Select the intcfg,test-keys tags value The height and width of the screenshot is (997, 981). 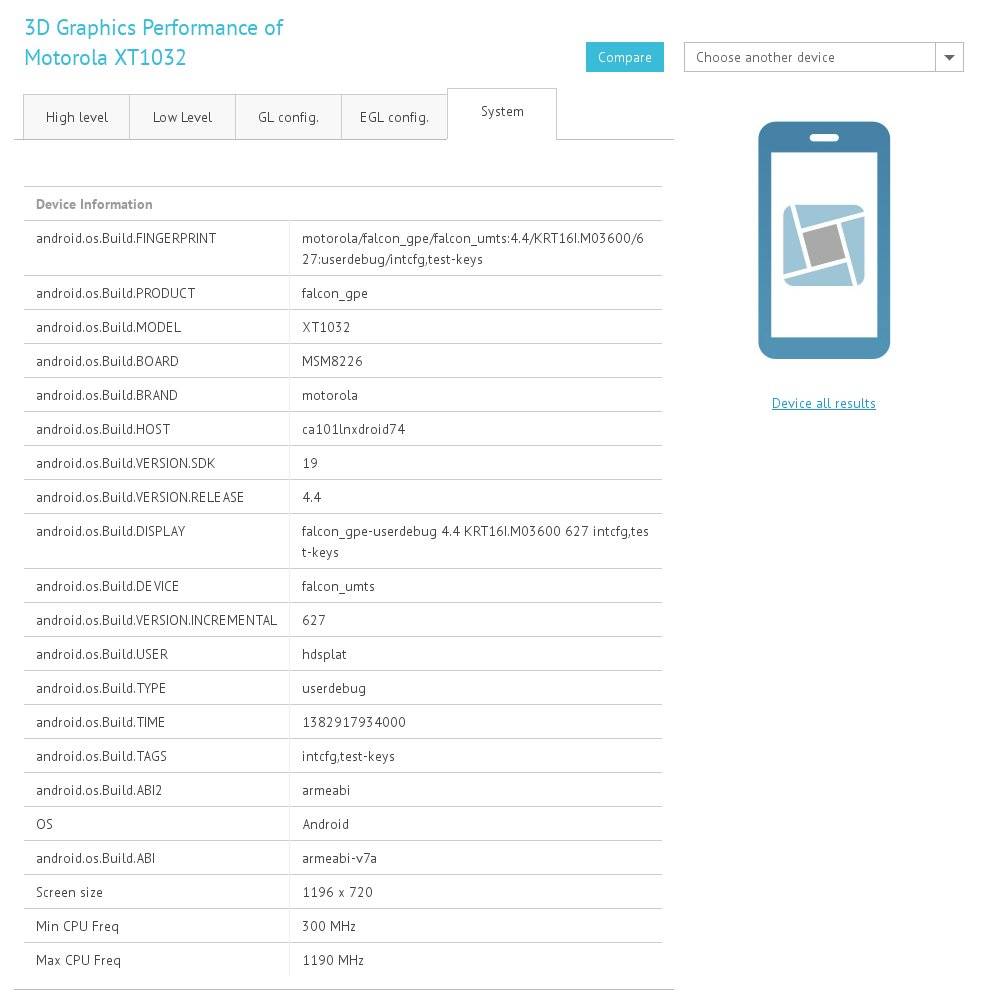348,757
